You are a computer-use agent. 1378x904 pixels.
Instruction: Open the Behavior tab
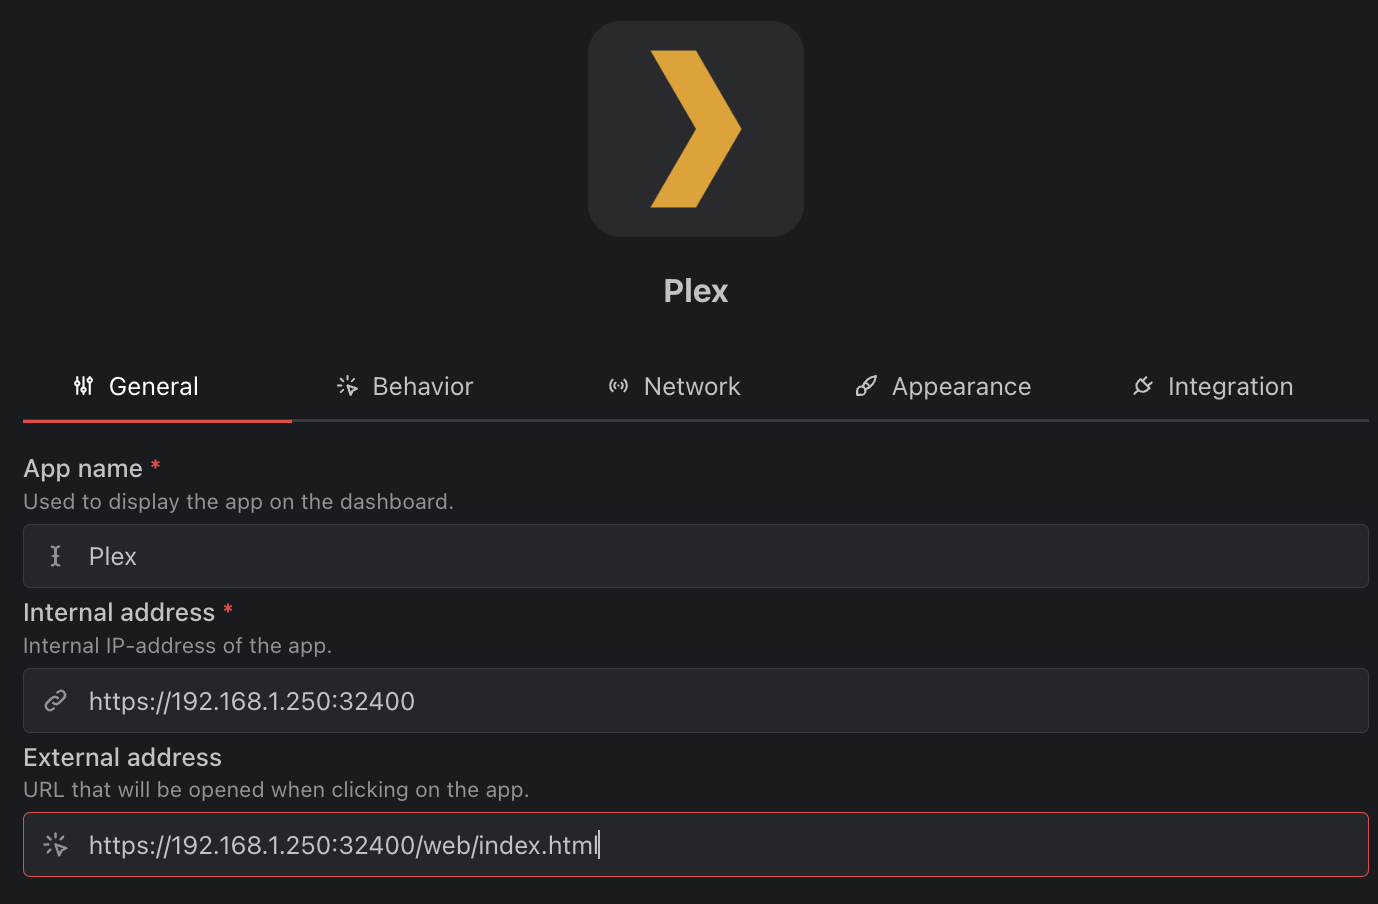click(x=422, y=387)
